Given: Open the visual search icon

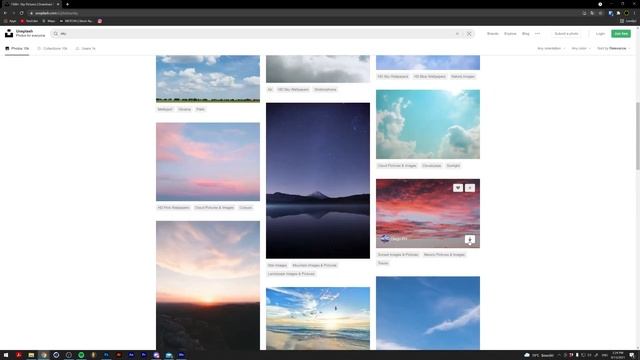Looking at the screenshot, I should pos(469,34).
